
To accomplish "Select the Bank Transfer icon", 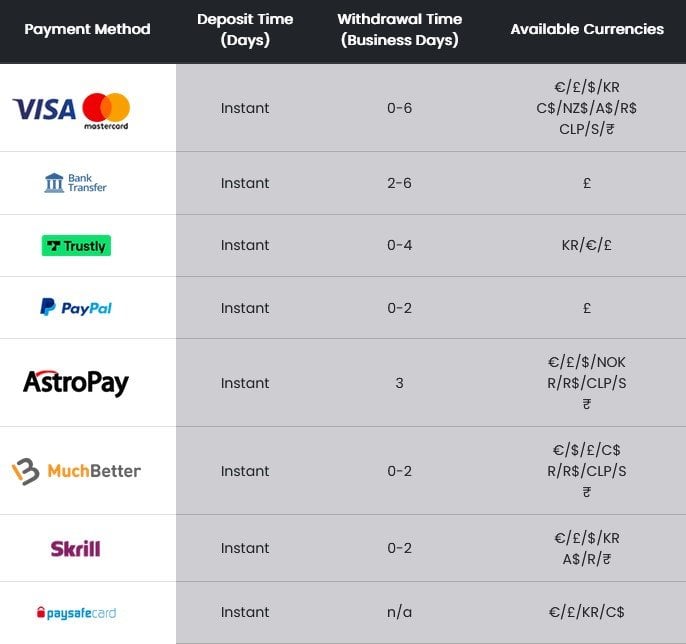I will (75, 183).
